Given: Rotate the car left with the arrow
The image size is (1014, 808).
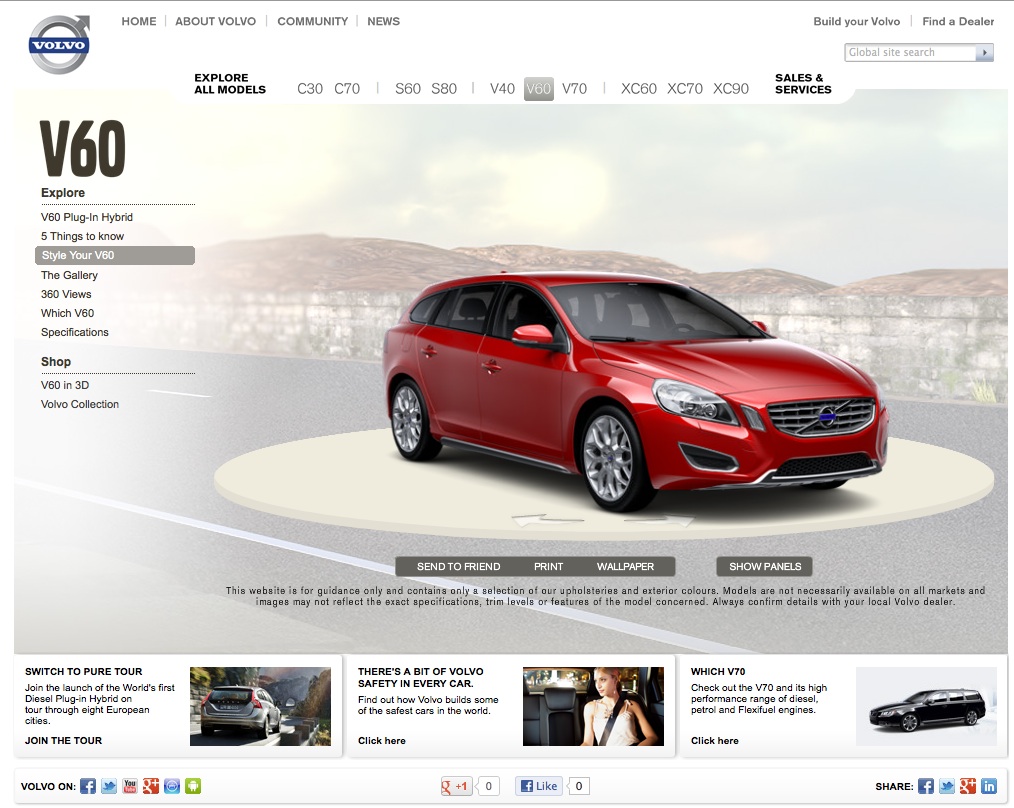Looking at the screenshot, I should click(548, 519).
